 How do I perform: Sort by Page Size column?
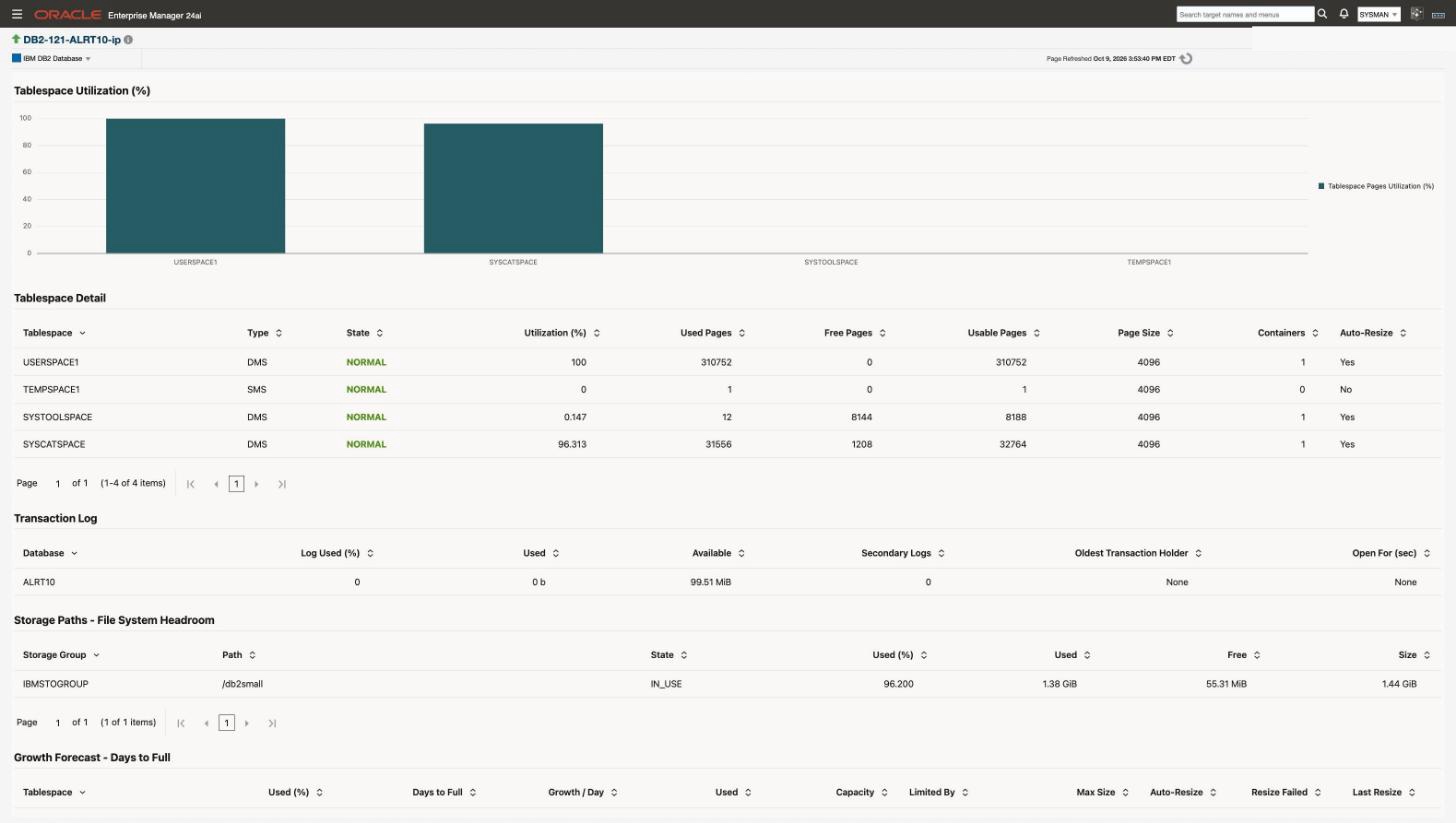(1170, 333)
